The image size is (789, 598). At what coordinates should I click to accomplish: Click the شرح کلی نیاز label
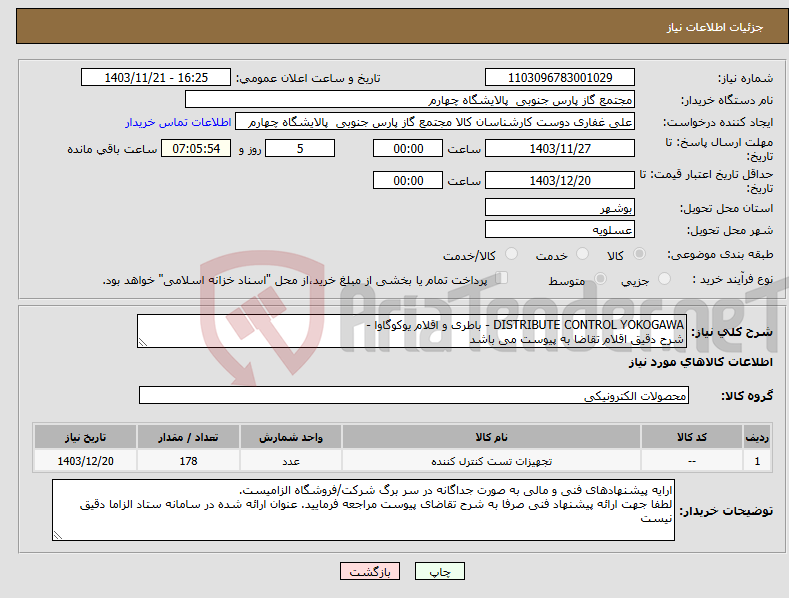(732, 332)
